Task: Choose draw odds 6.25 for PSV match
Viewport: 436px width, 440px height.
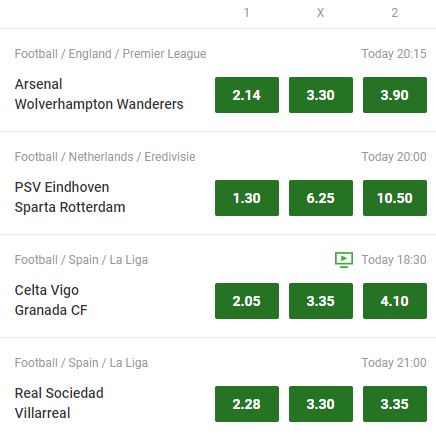Action: (321, 198)
